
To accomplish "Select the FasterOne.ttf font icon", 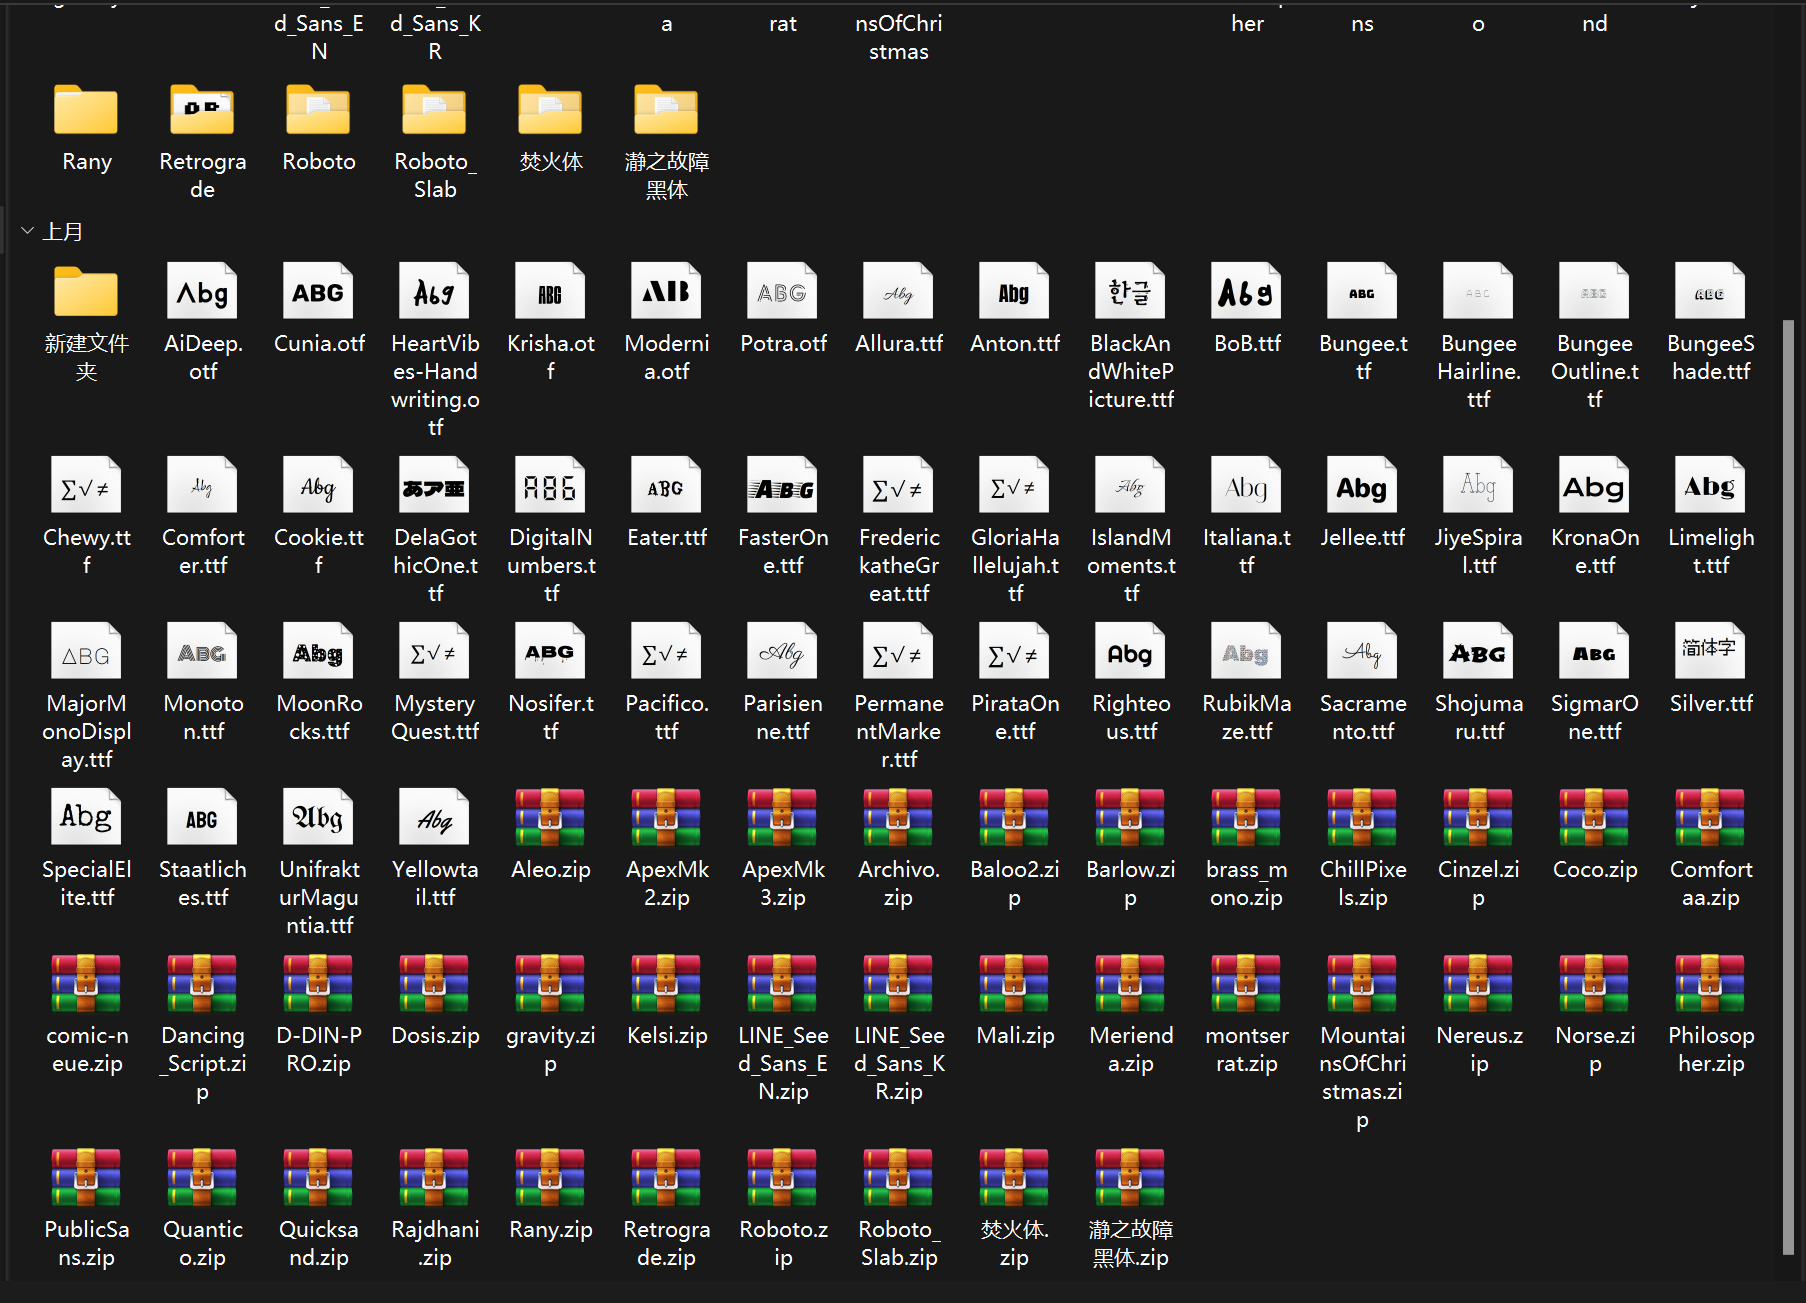I will pos(782,486).
